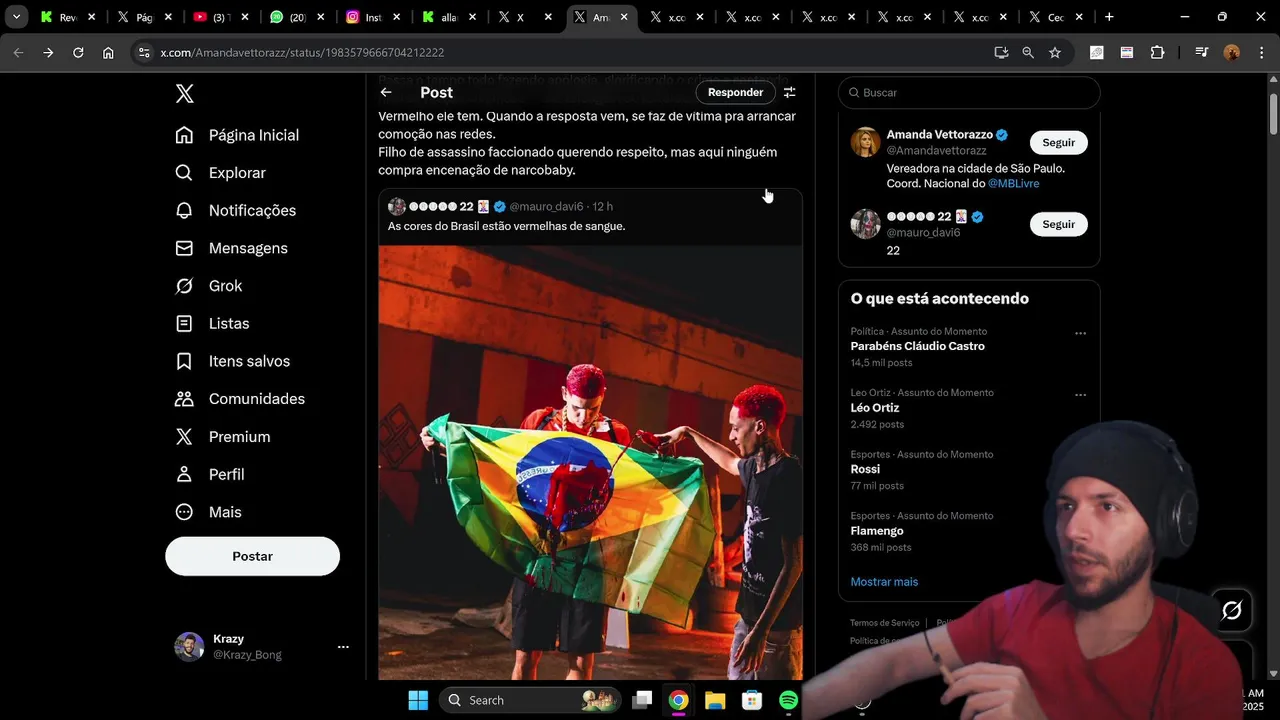The width and height of the screenshot is (1280, 720).
Task: Open Spotify from the taskbar
Action: [788, 700]
